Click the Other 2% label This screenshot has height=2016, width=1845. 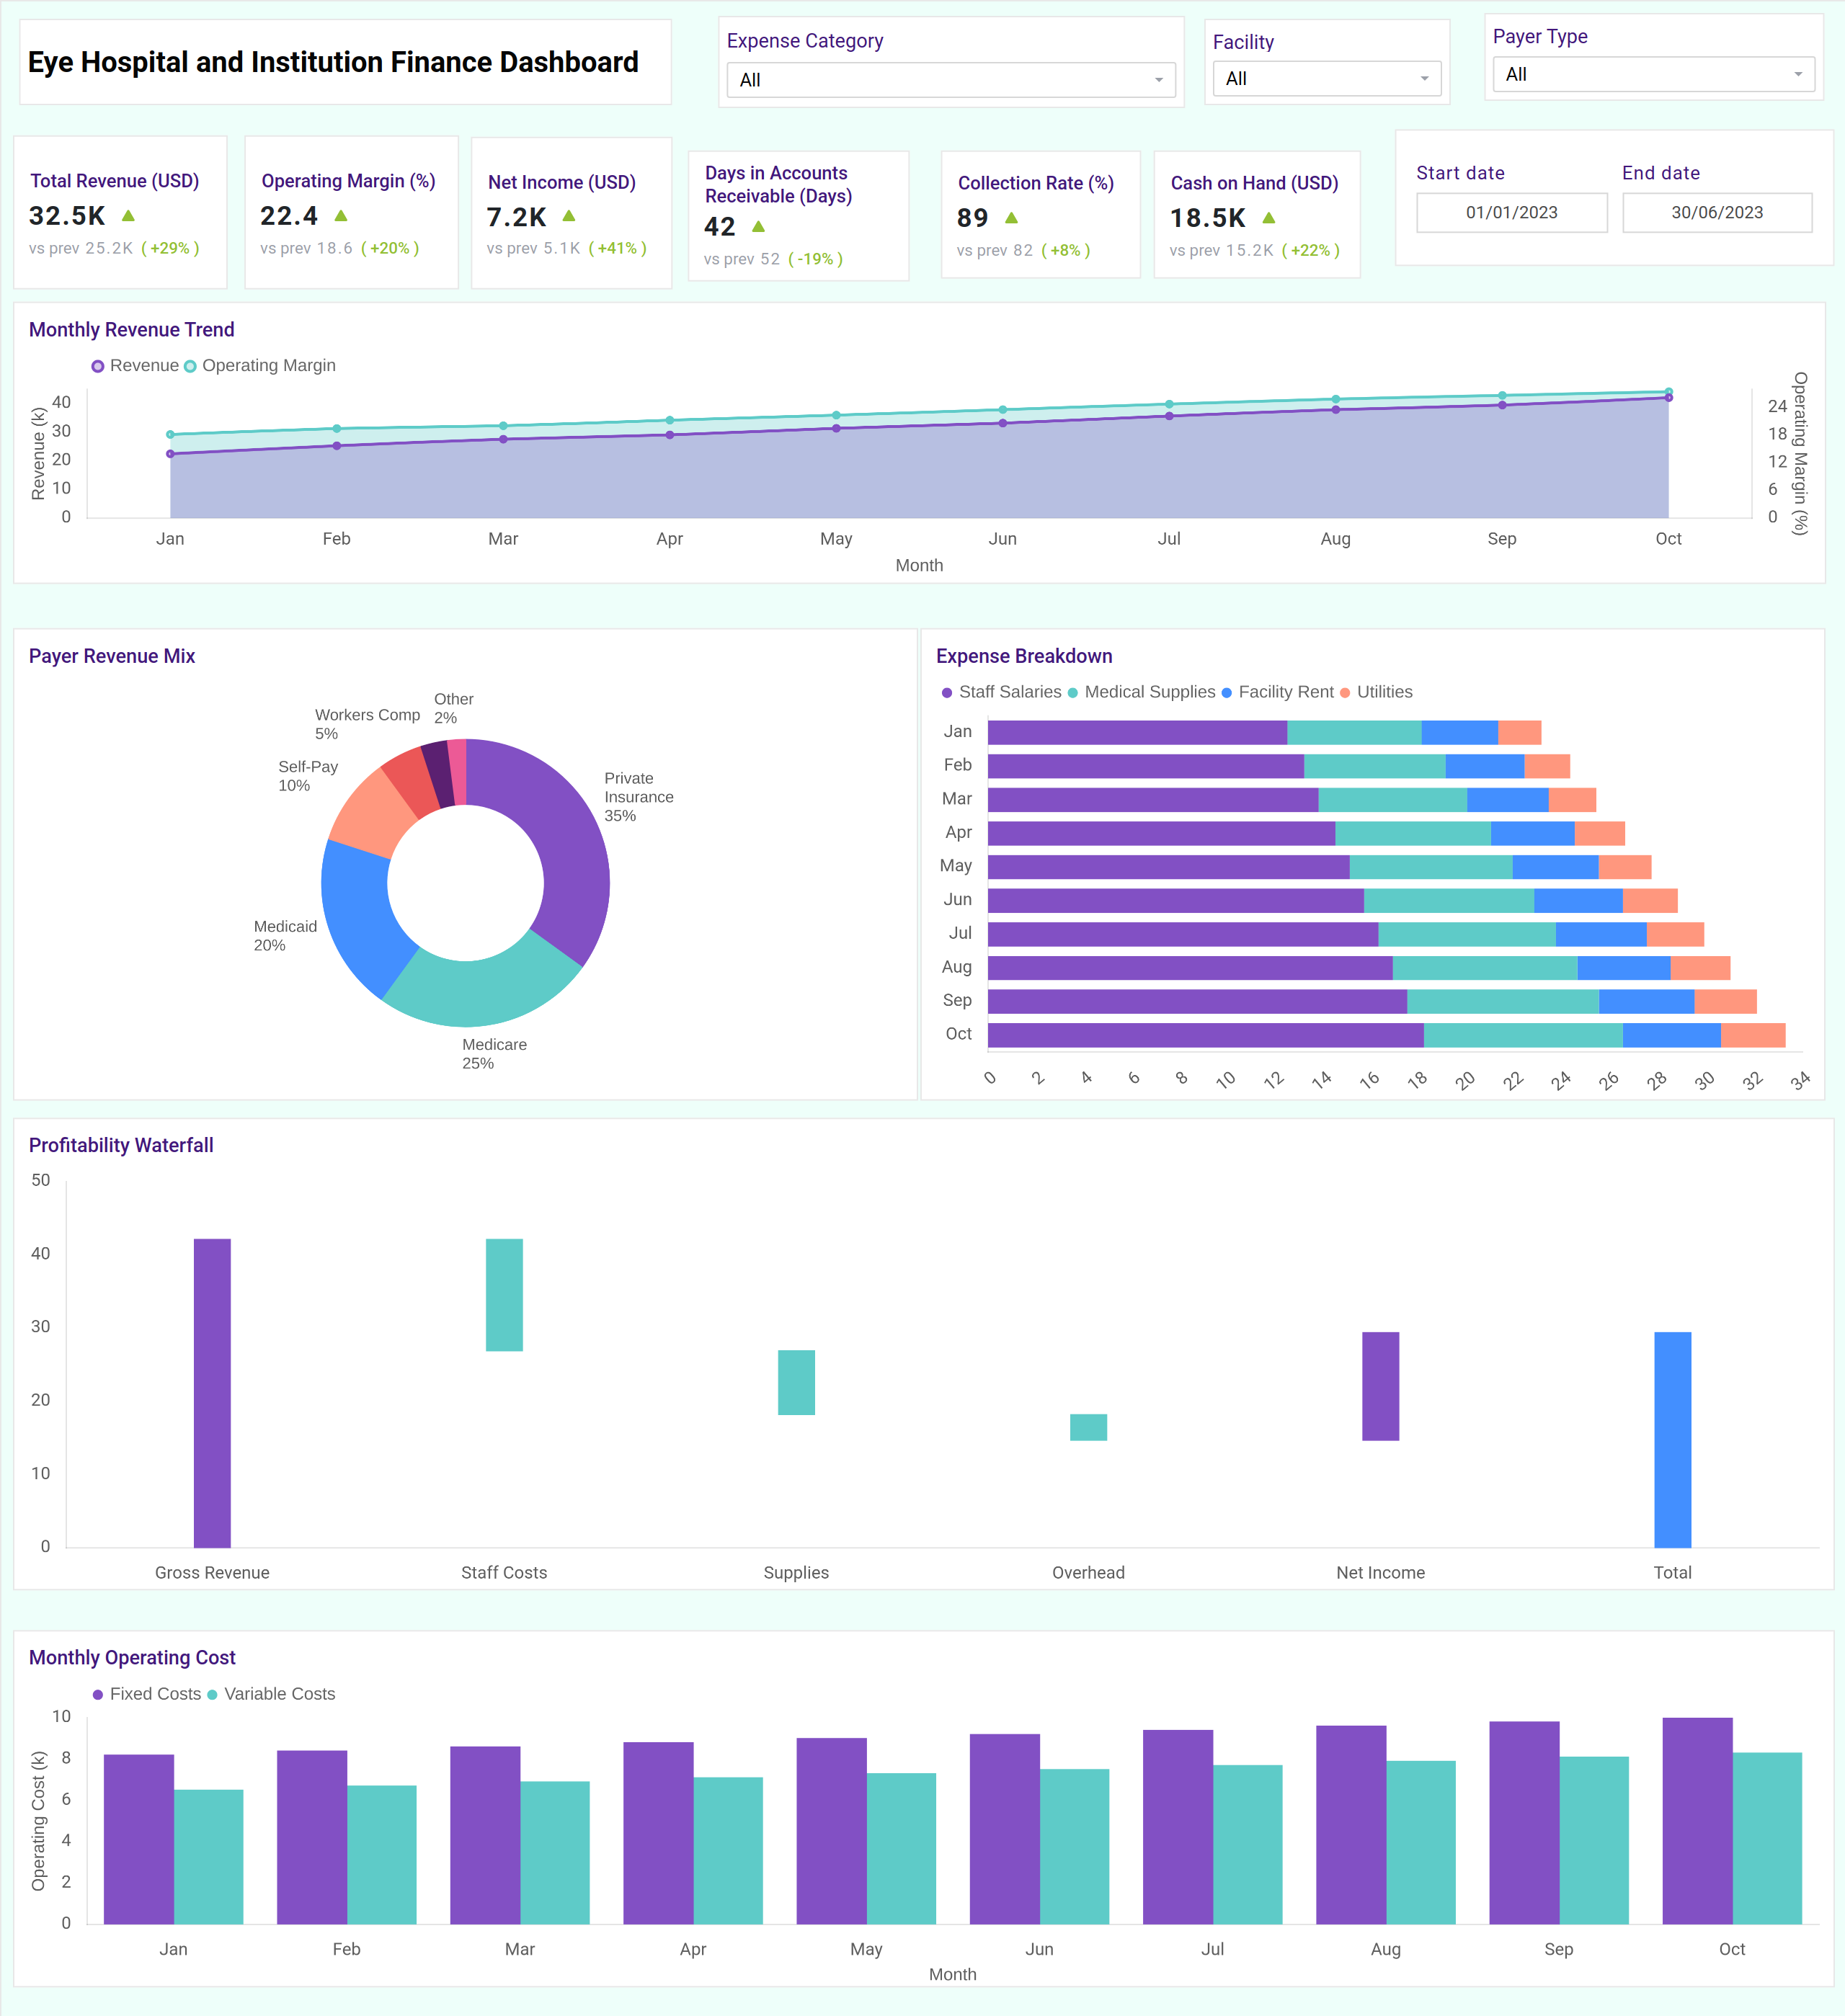(453, 708)
